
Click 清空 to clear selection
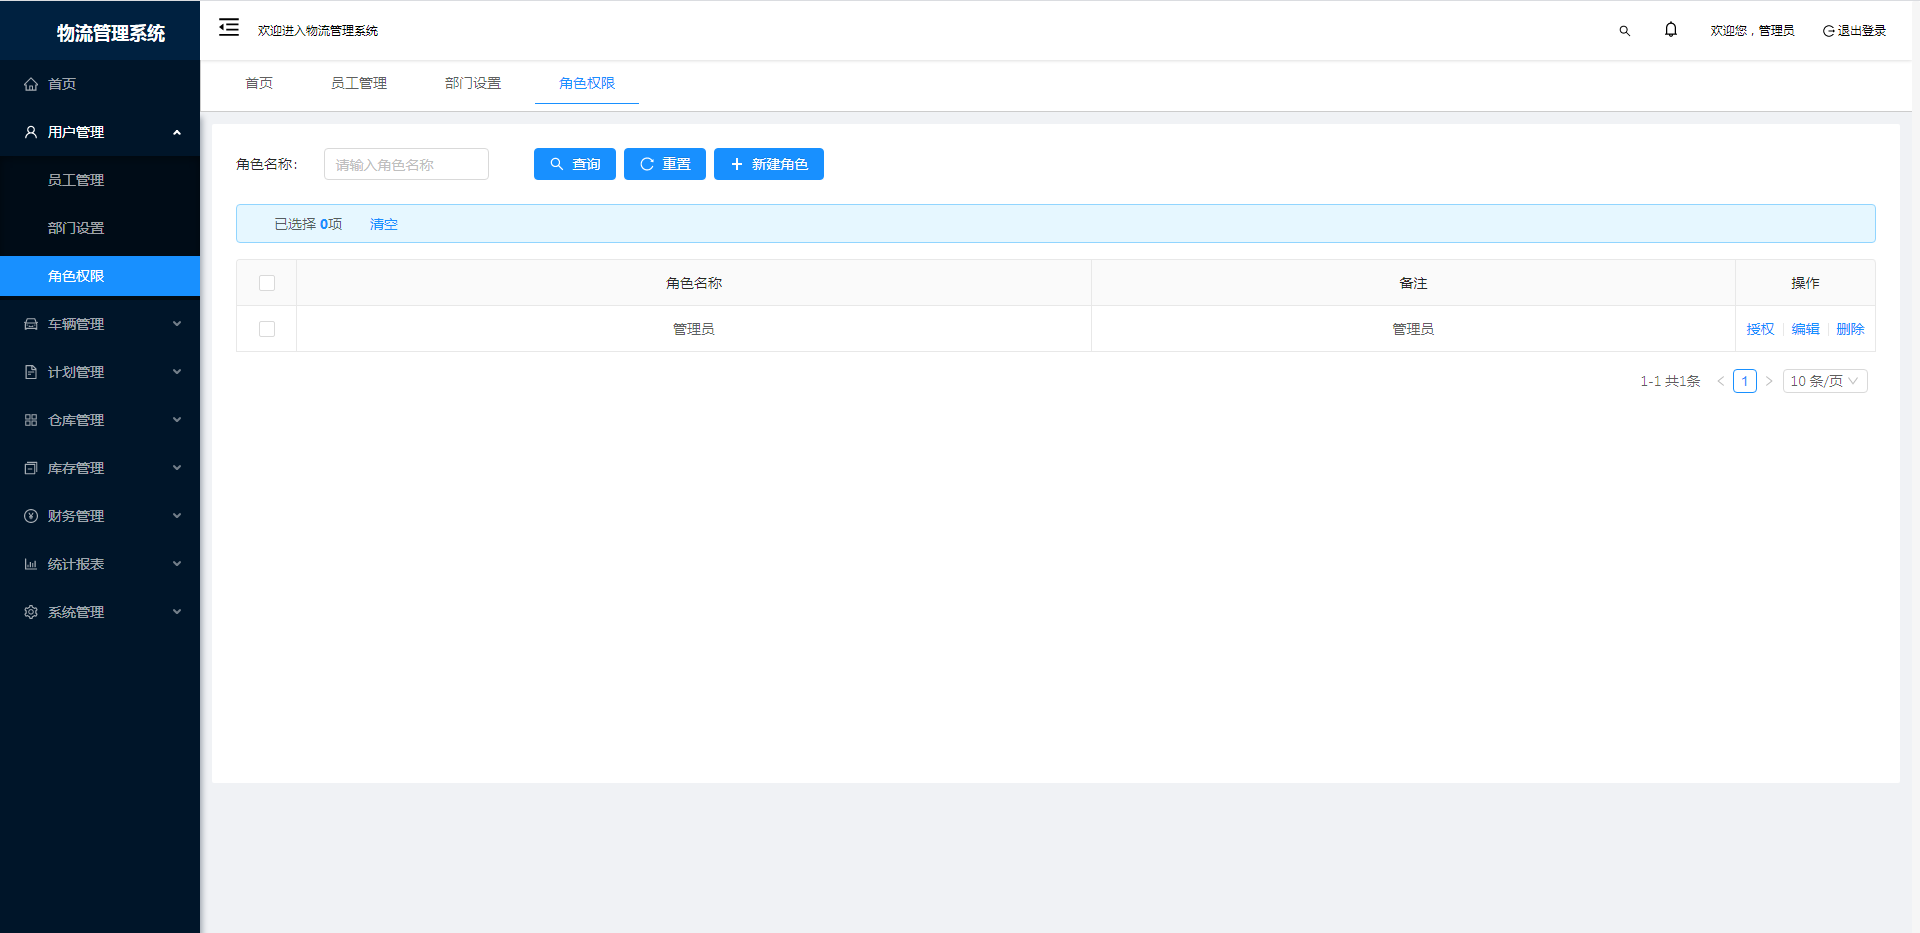[x=384, y=224]
